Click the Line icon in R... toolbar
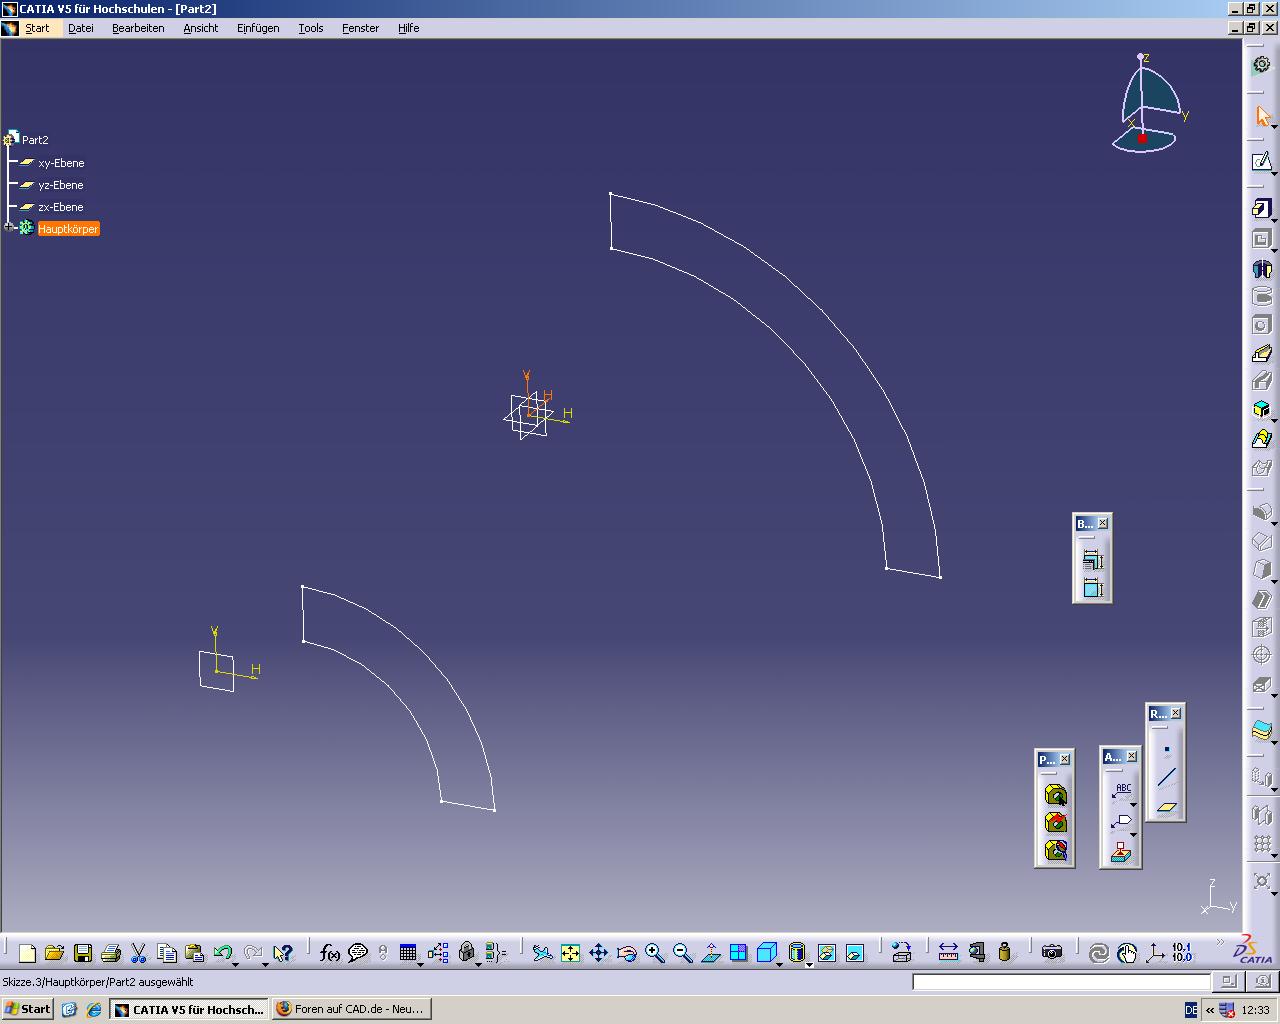This screenshot has width=1280, height=1024. 1166,777
